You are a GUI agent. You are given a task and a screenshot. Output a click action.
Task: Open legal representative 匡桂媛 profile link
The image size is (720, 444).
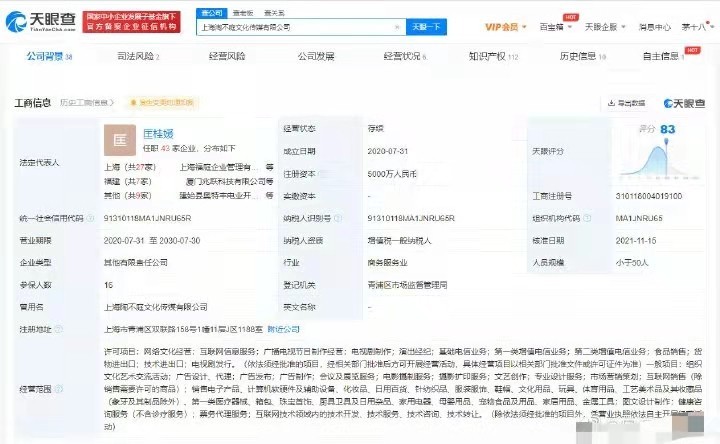pos(158,134)
